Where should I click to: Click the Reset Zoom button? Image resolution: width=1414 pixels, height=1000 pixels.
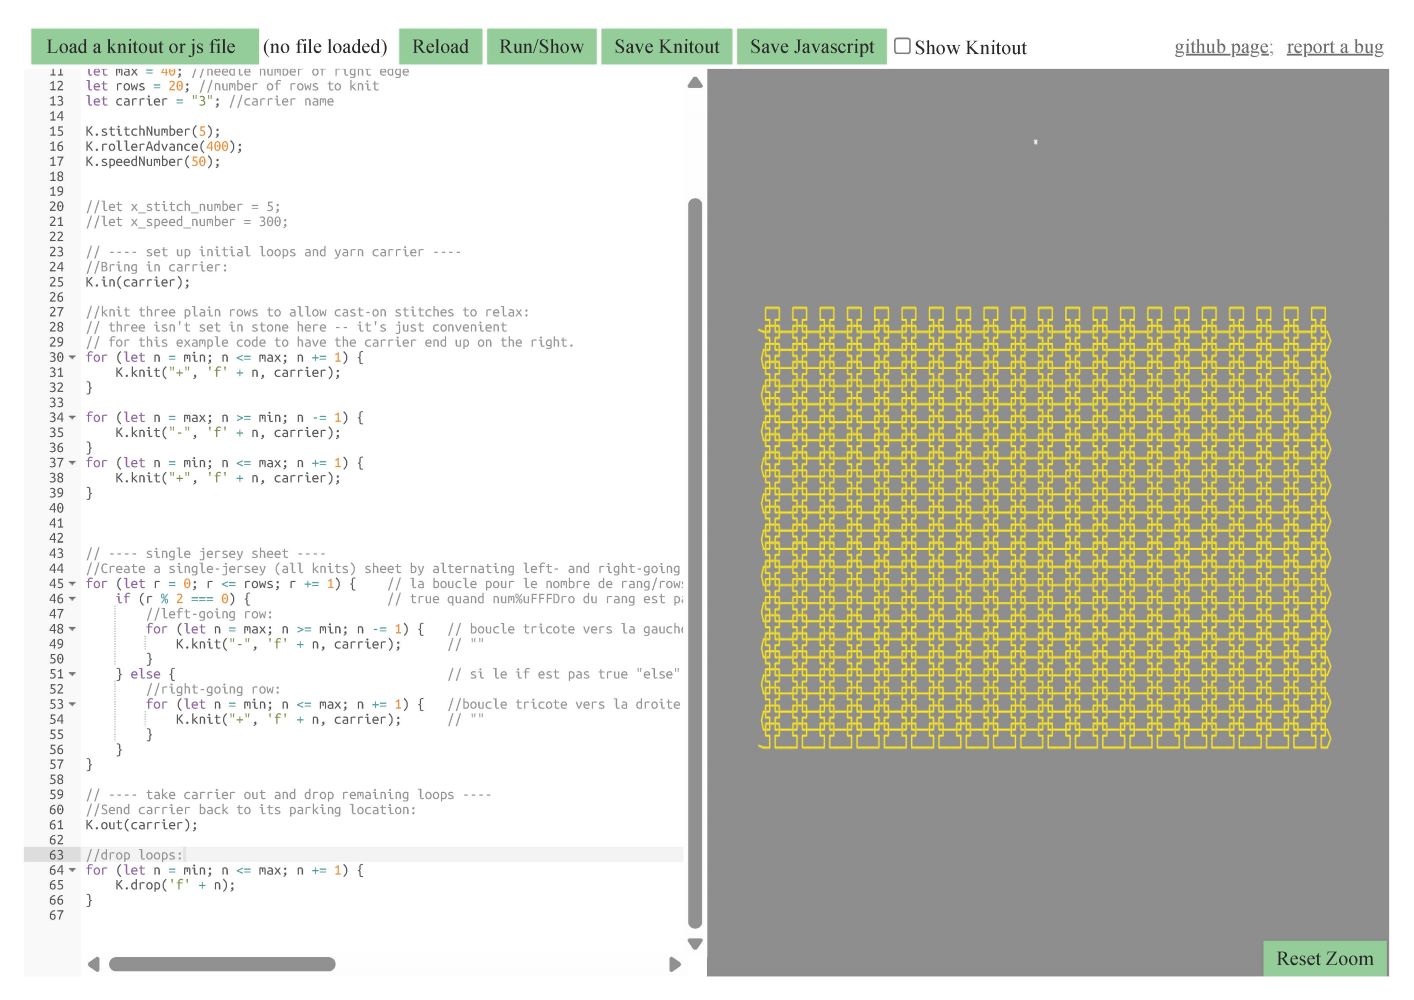tap(1325, 958)
